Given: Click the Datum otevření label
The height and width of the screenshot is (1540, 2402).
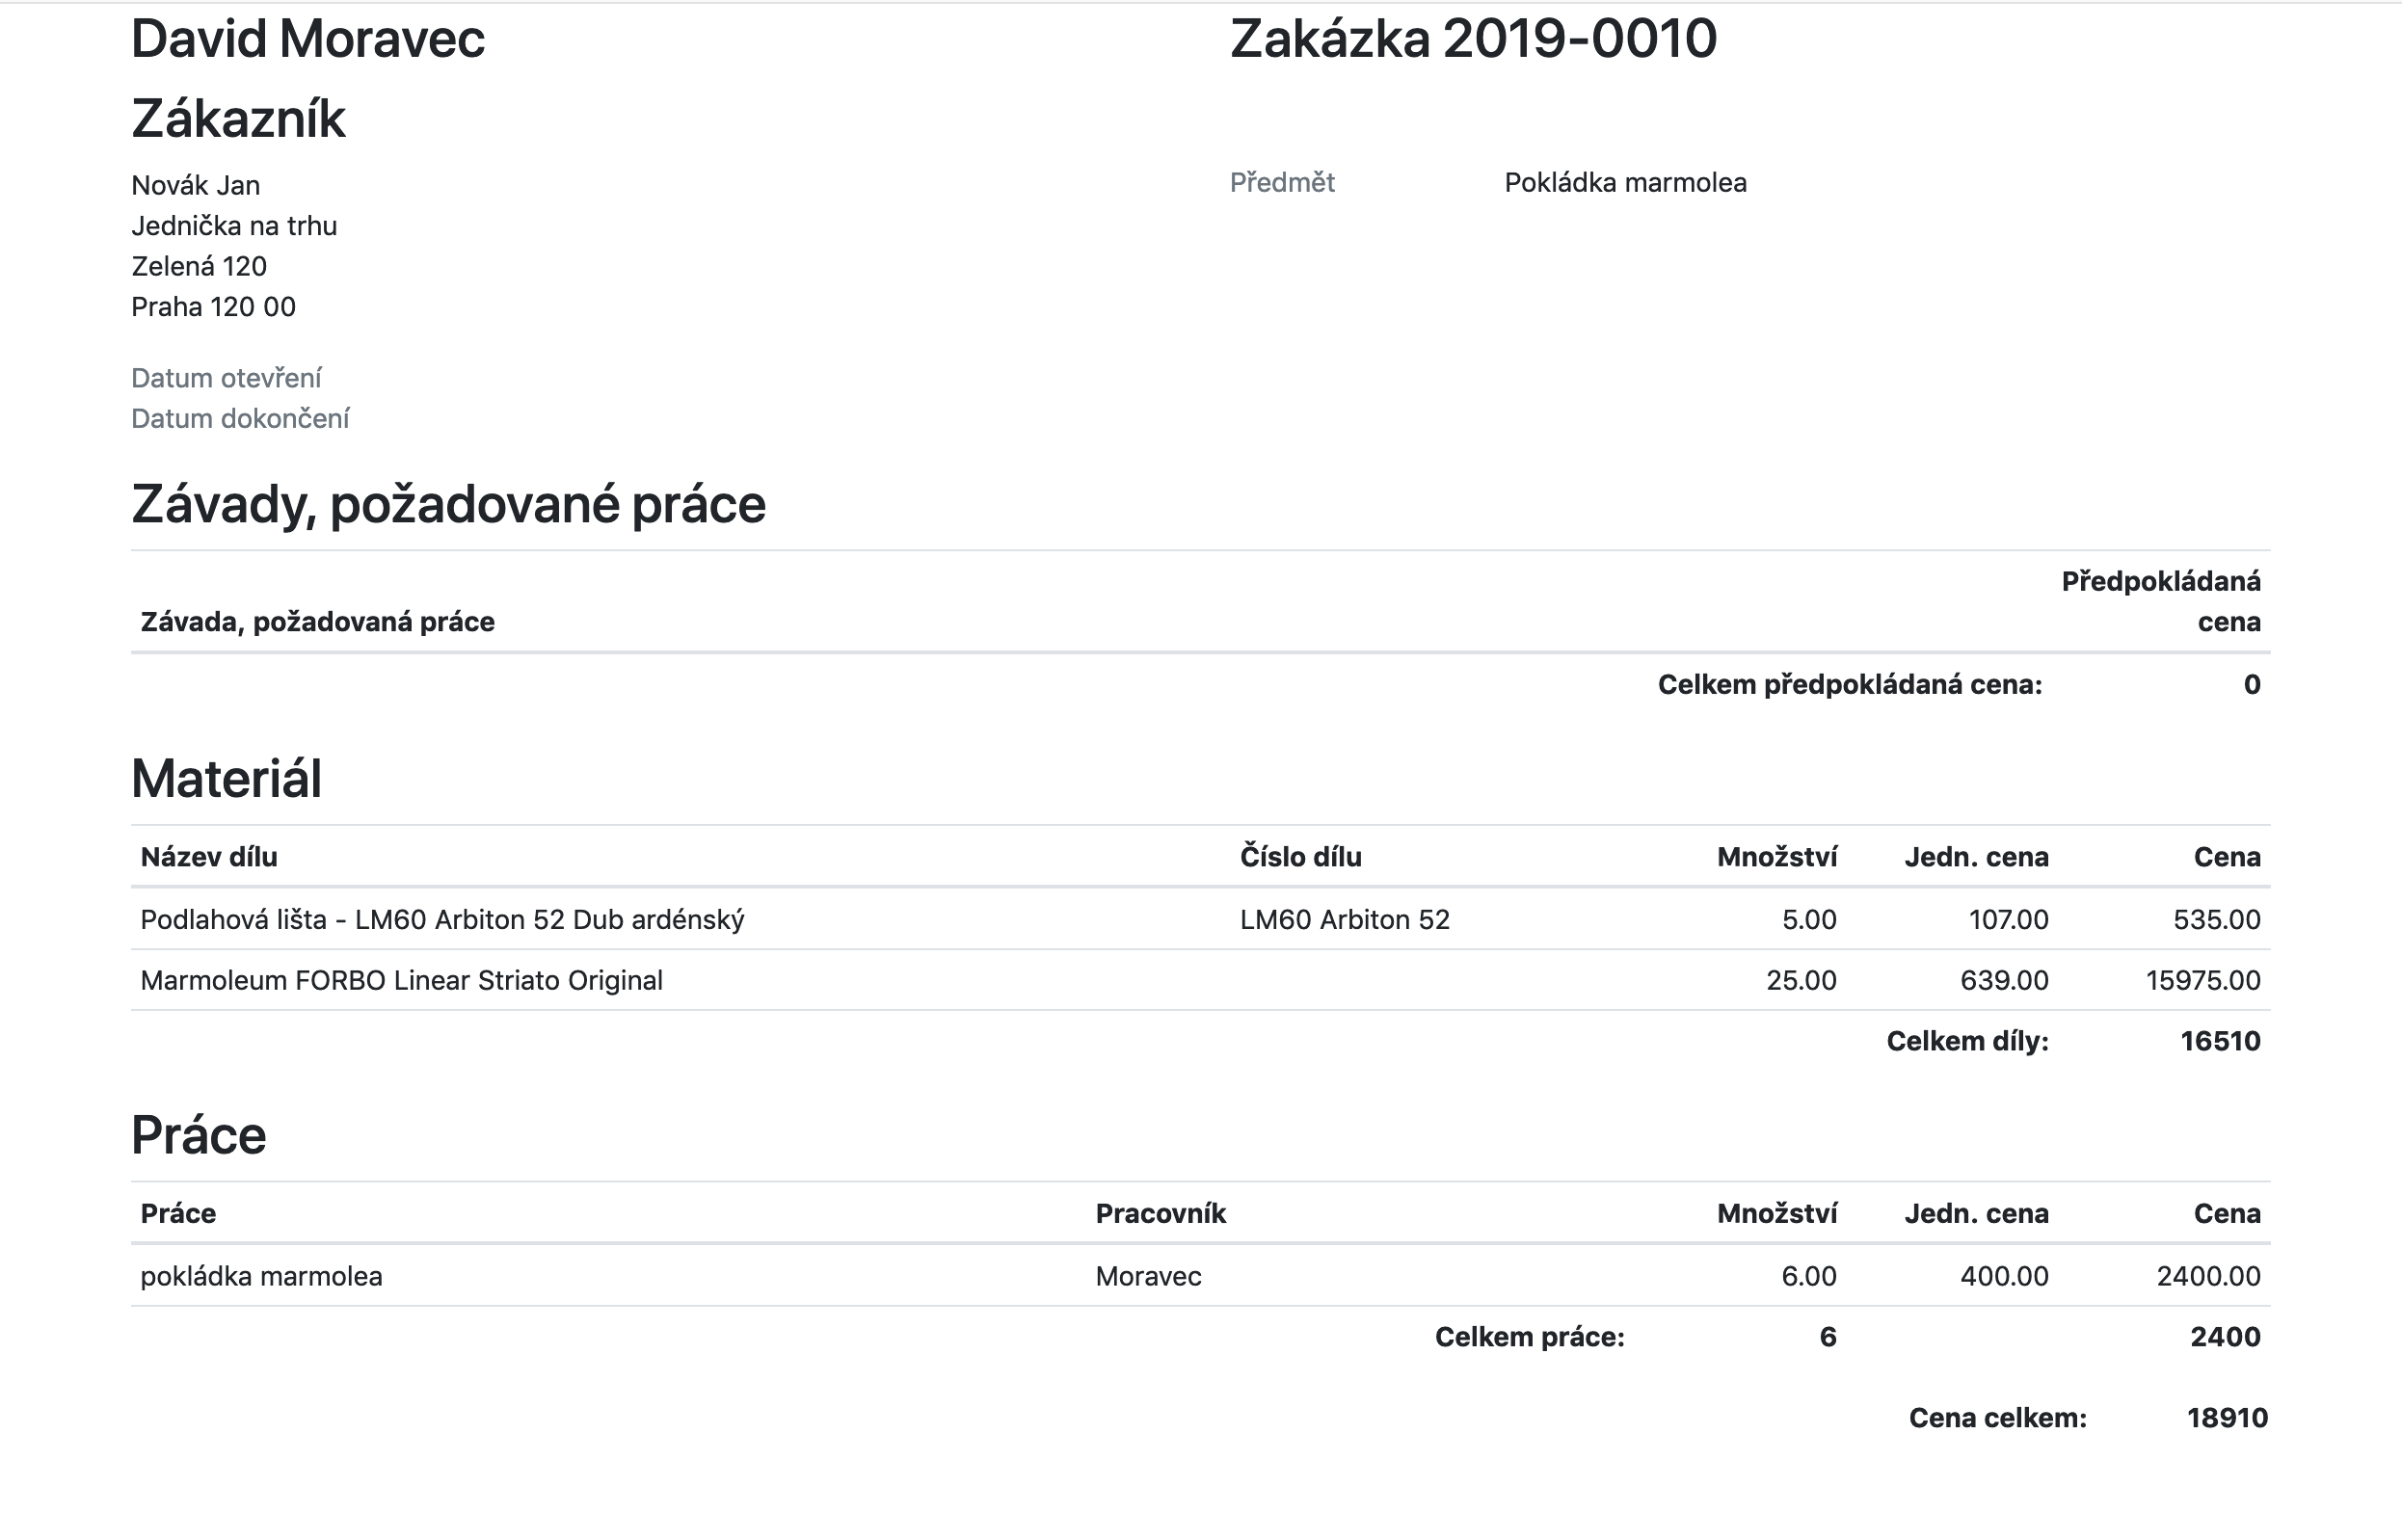Looking at the screenshot, I should [x=226, y=378].
